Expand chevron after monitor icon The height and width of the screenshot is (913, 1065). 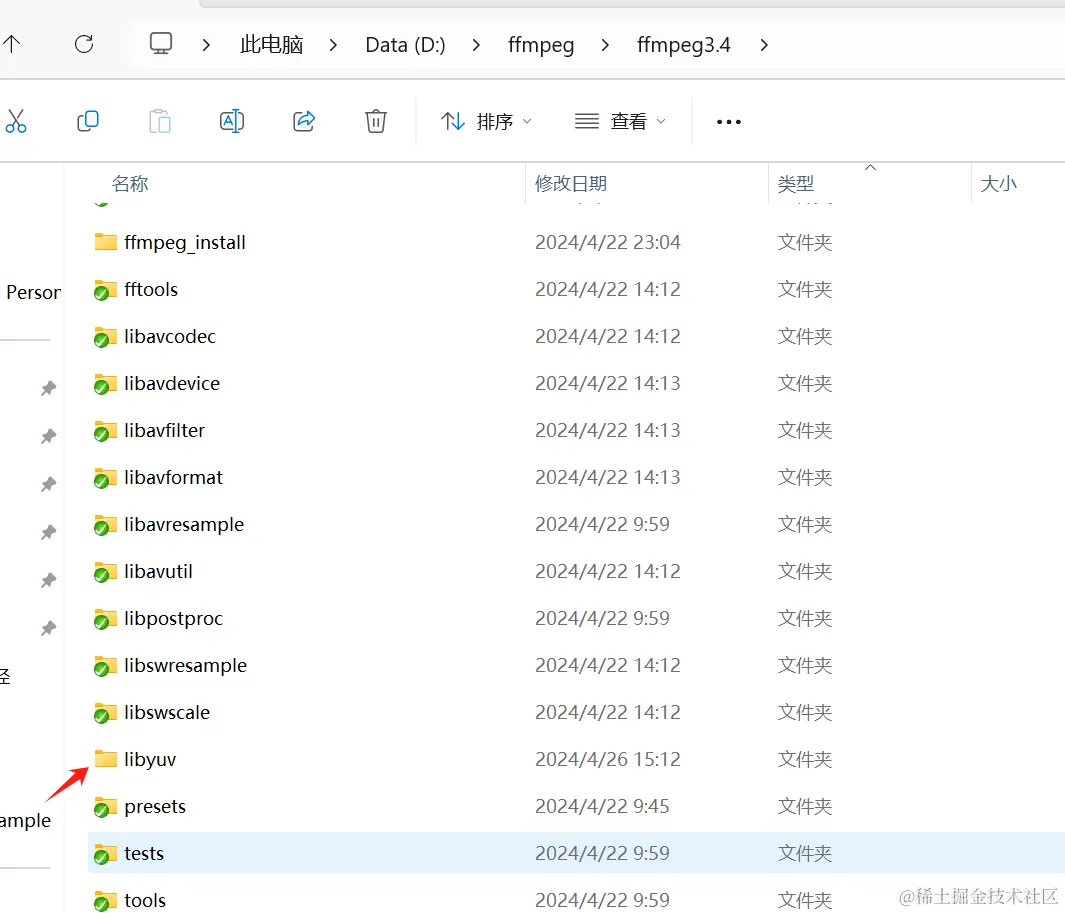(x=206, y=46)
